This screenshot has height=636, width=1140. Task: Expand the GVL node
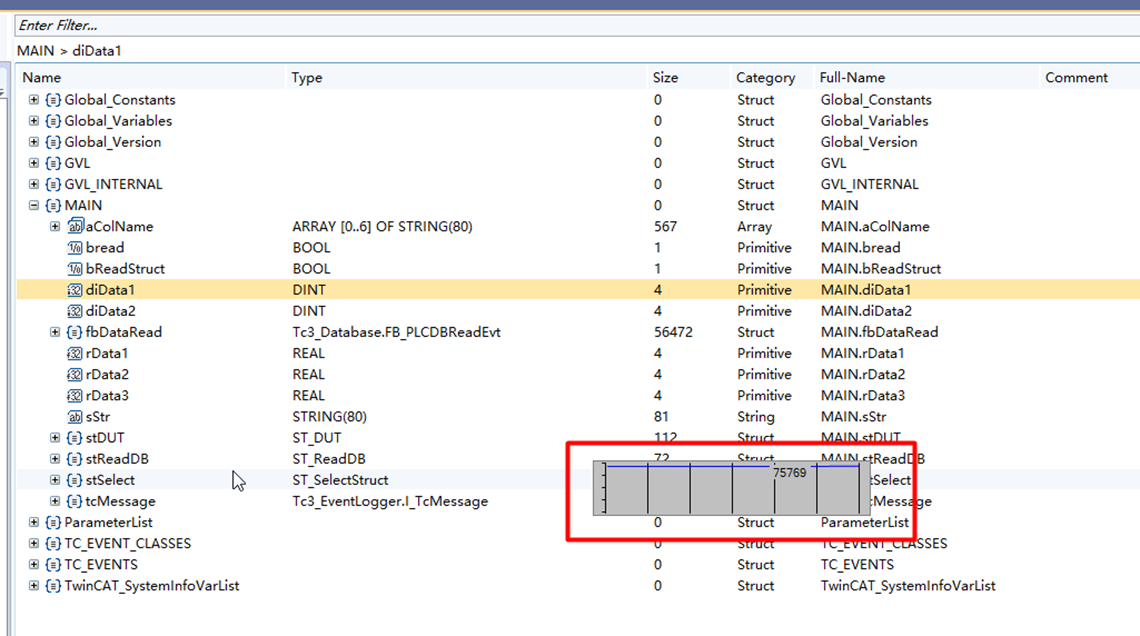[33, 163]
